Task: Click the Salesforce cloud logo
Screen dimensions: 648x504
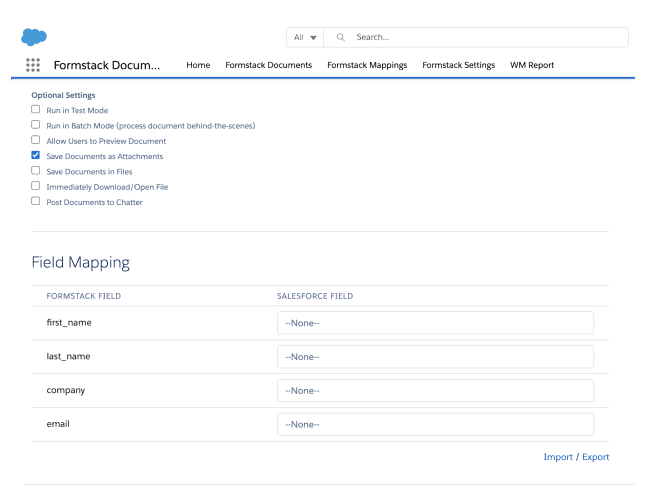Action: 33,37
